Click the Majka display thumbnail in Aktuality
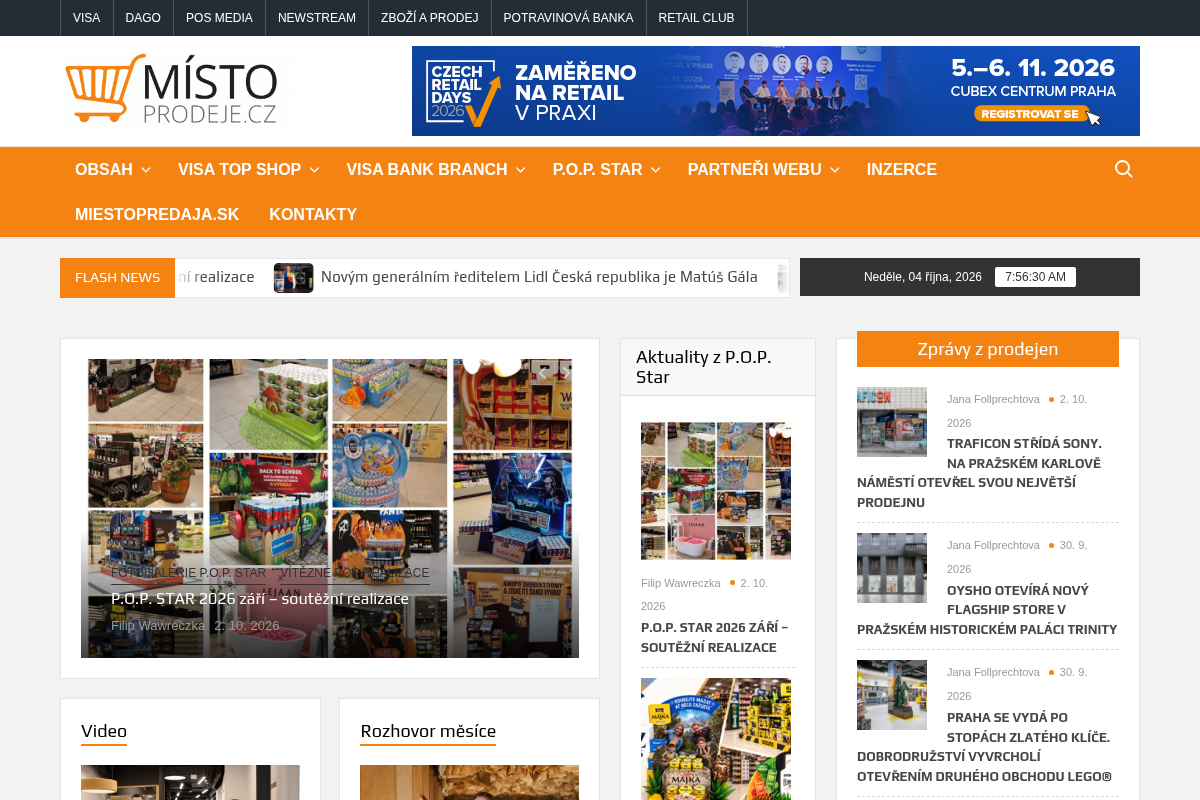The height and width of the screenshot is (800, 1200). click(x=716, y=739)
